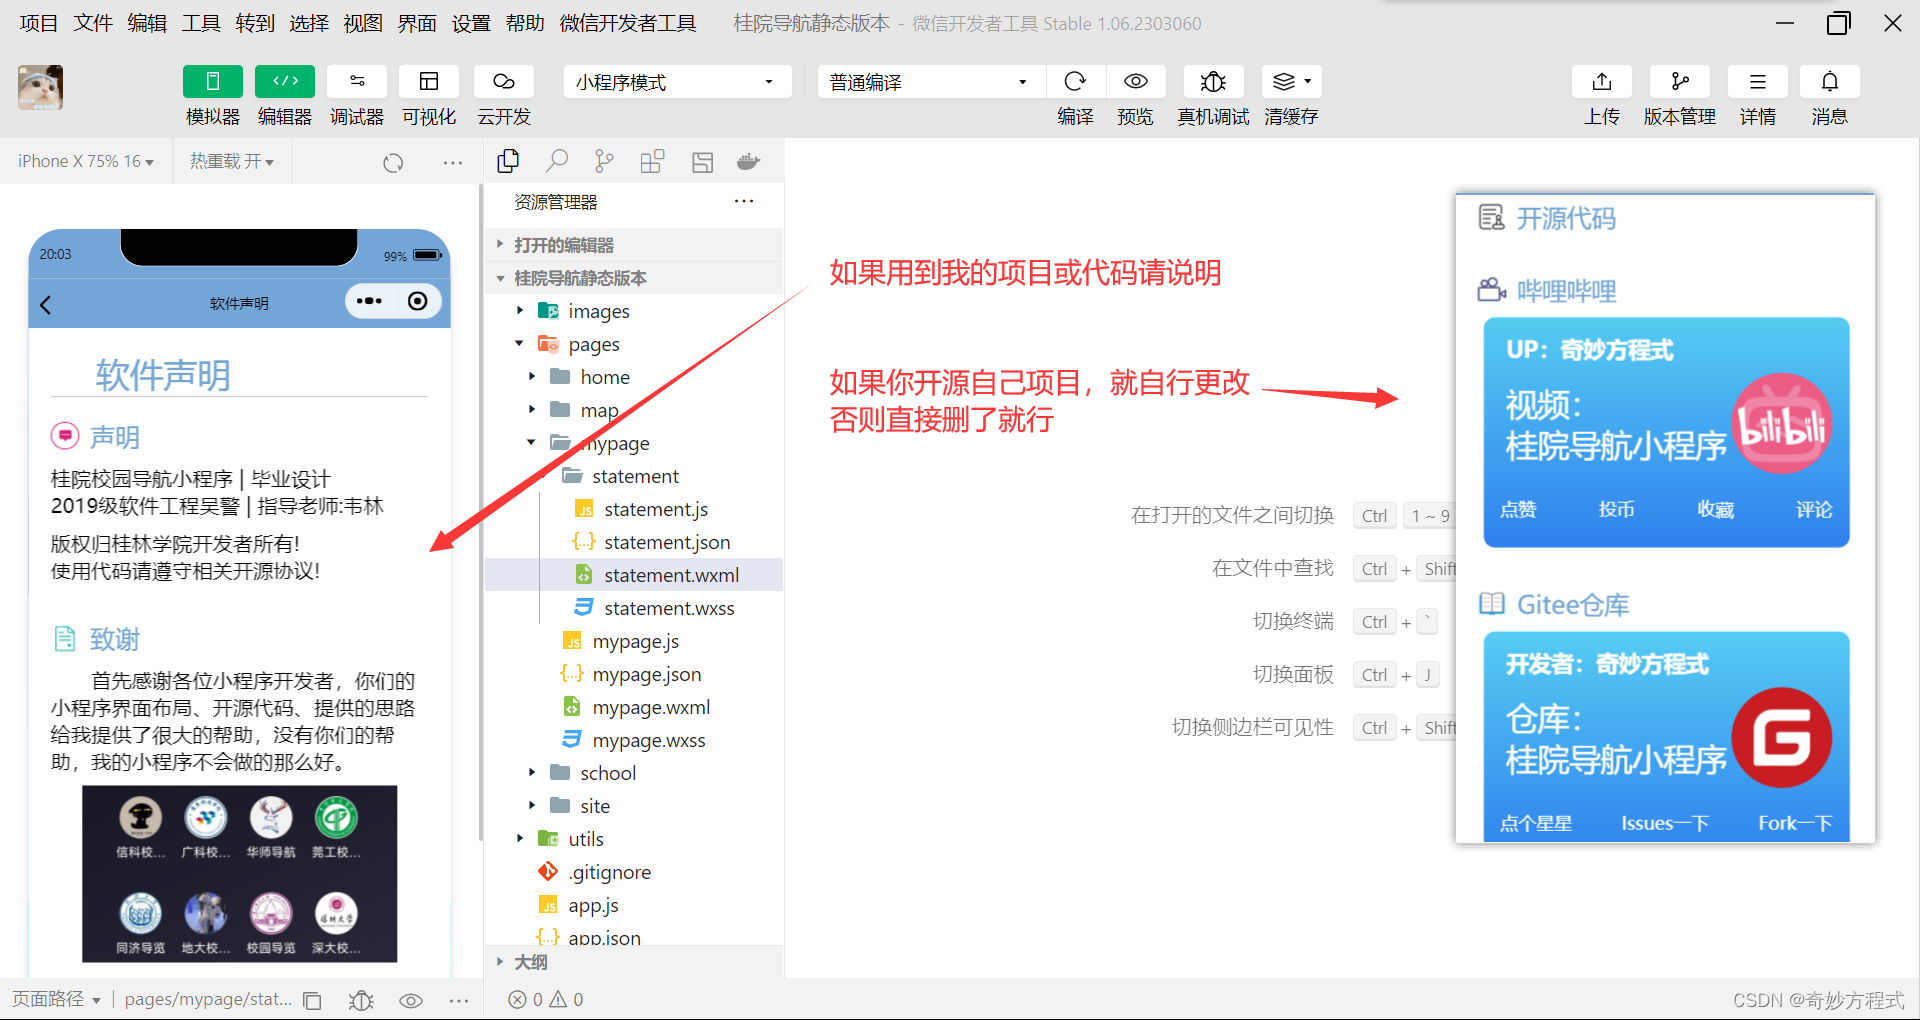
Task: Open the 设置 menu
Action: pos(470,23)
